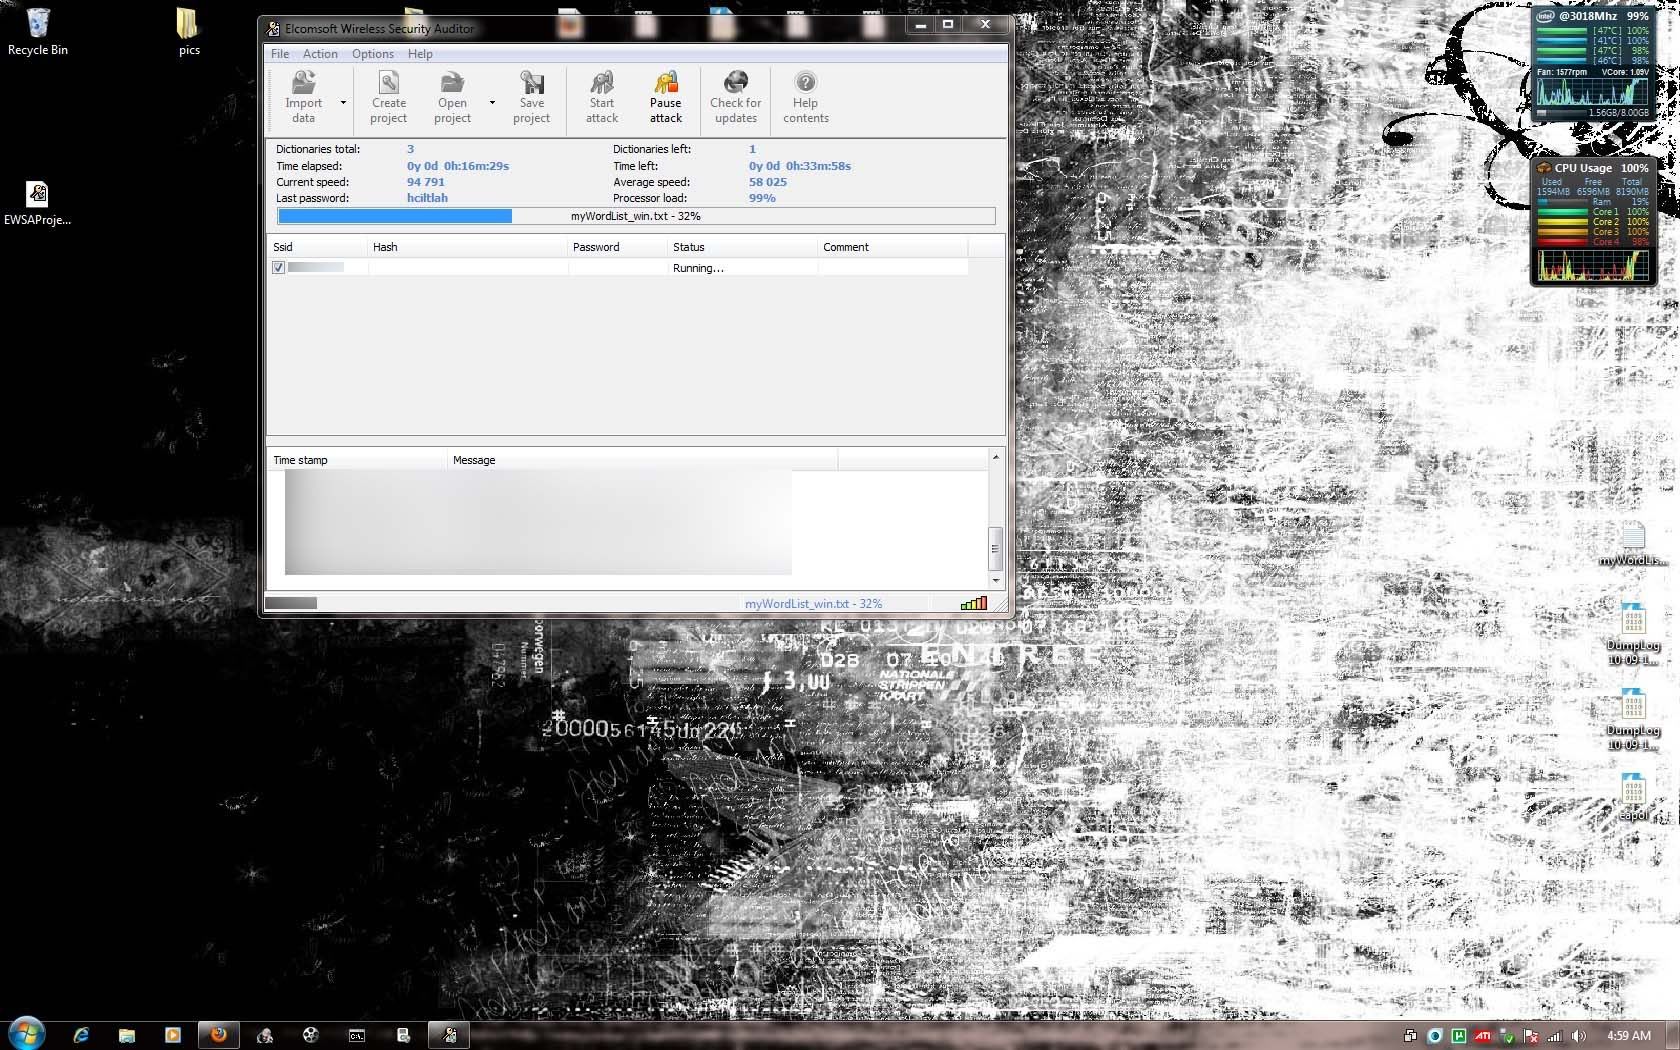Click the Start attack toolbar icon
Viewport: 1680px width, 1050px height.
click(602, 97)
